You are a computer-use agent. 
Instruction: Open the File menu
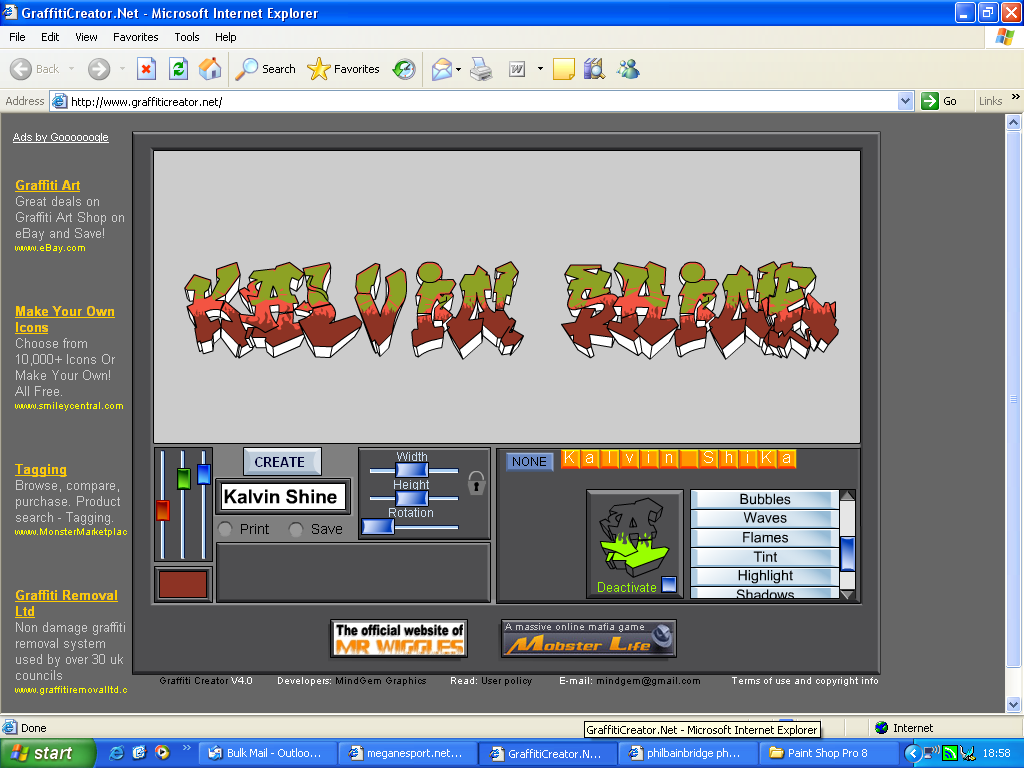click(x=18, y=37)
